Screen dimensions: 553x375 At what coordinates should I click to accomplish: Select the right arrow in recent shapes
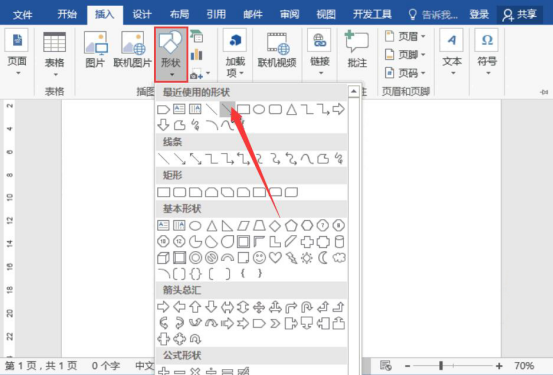point(339,109)
